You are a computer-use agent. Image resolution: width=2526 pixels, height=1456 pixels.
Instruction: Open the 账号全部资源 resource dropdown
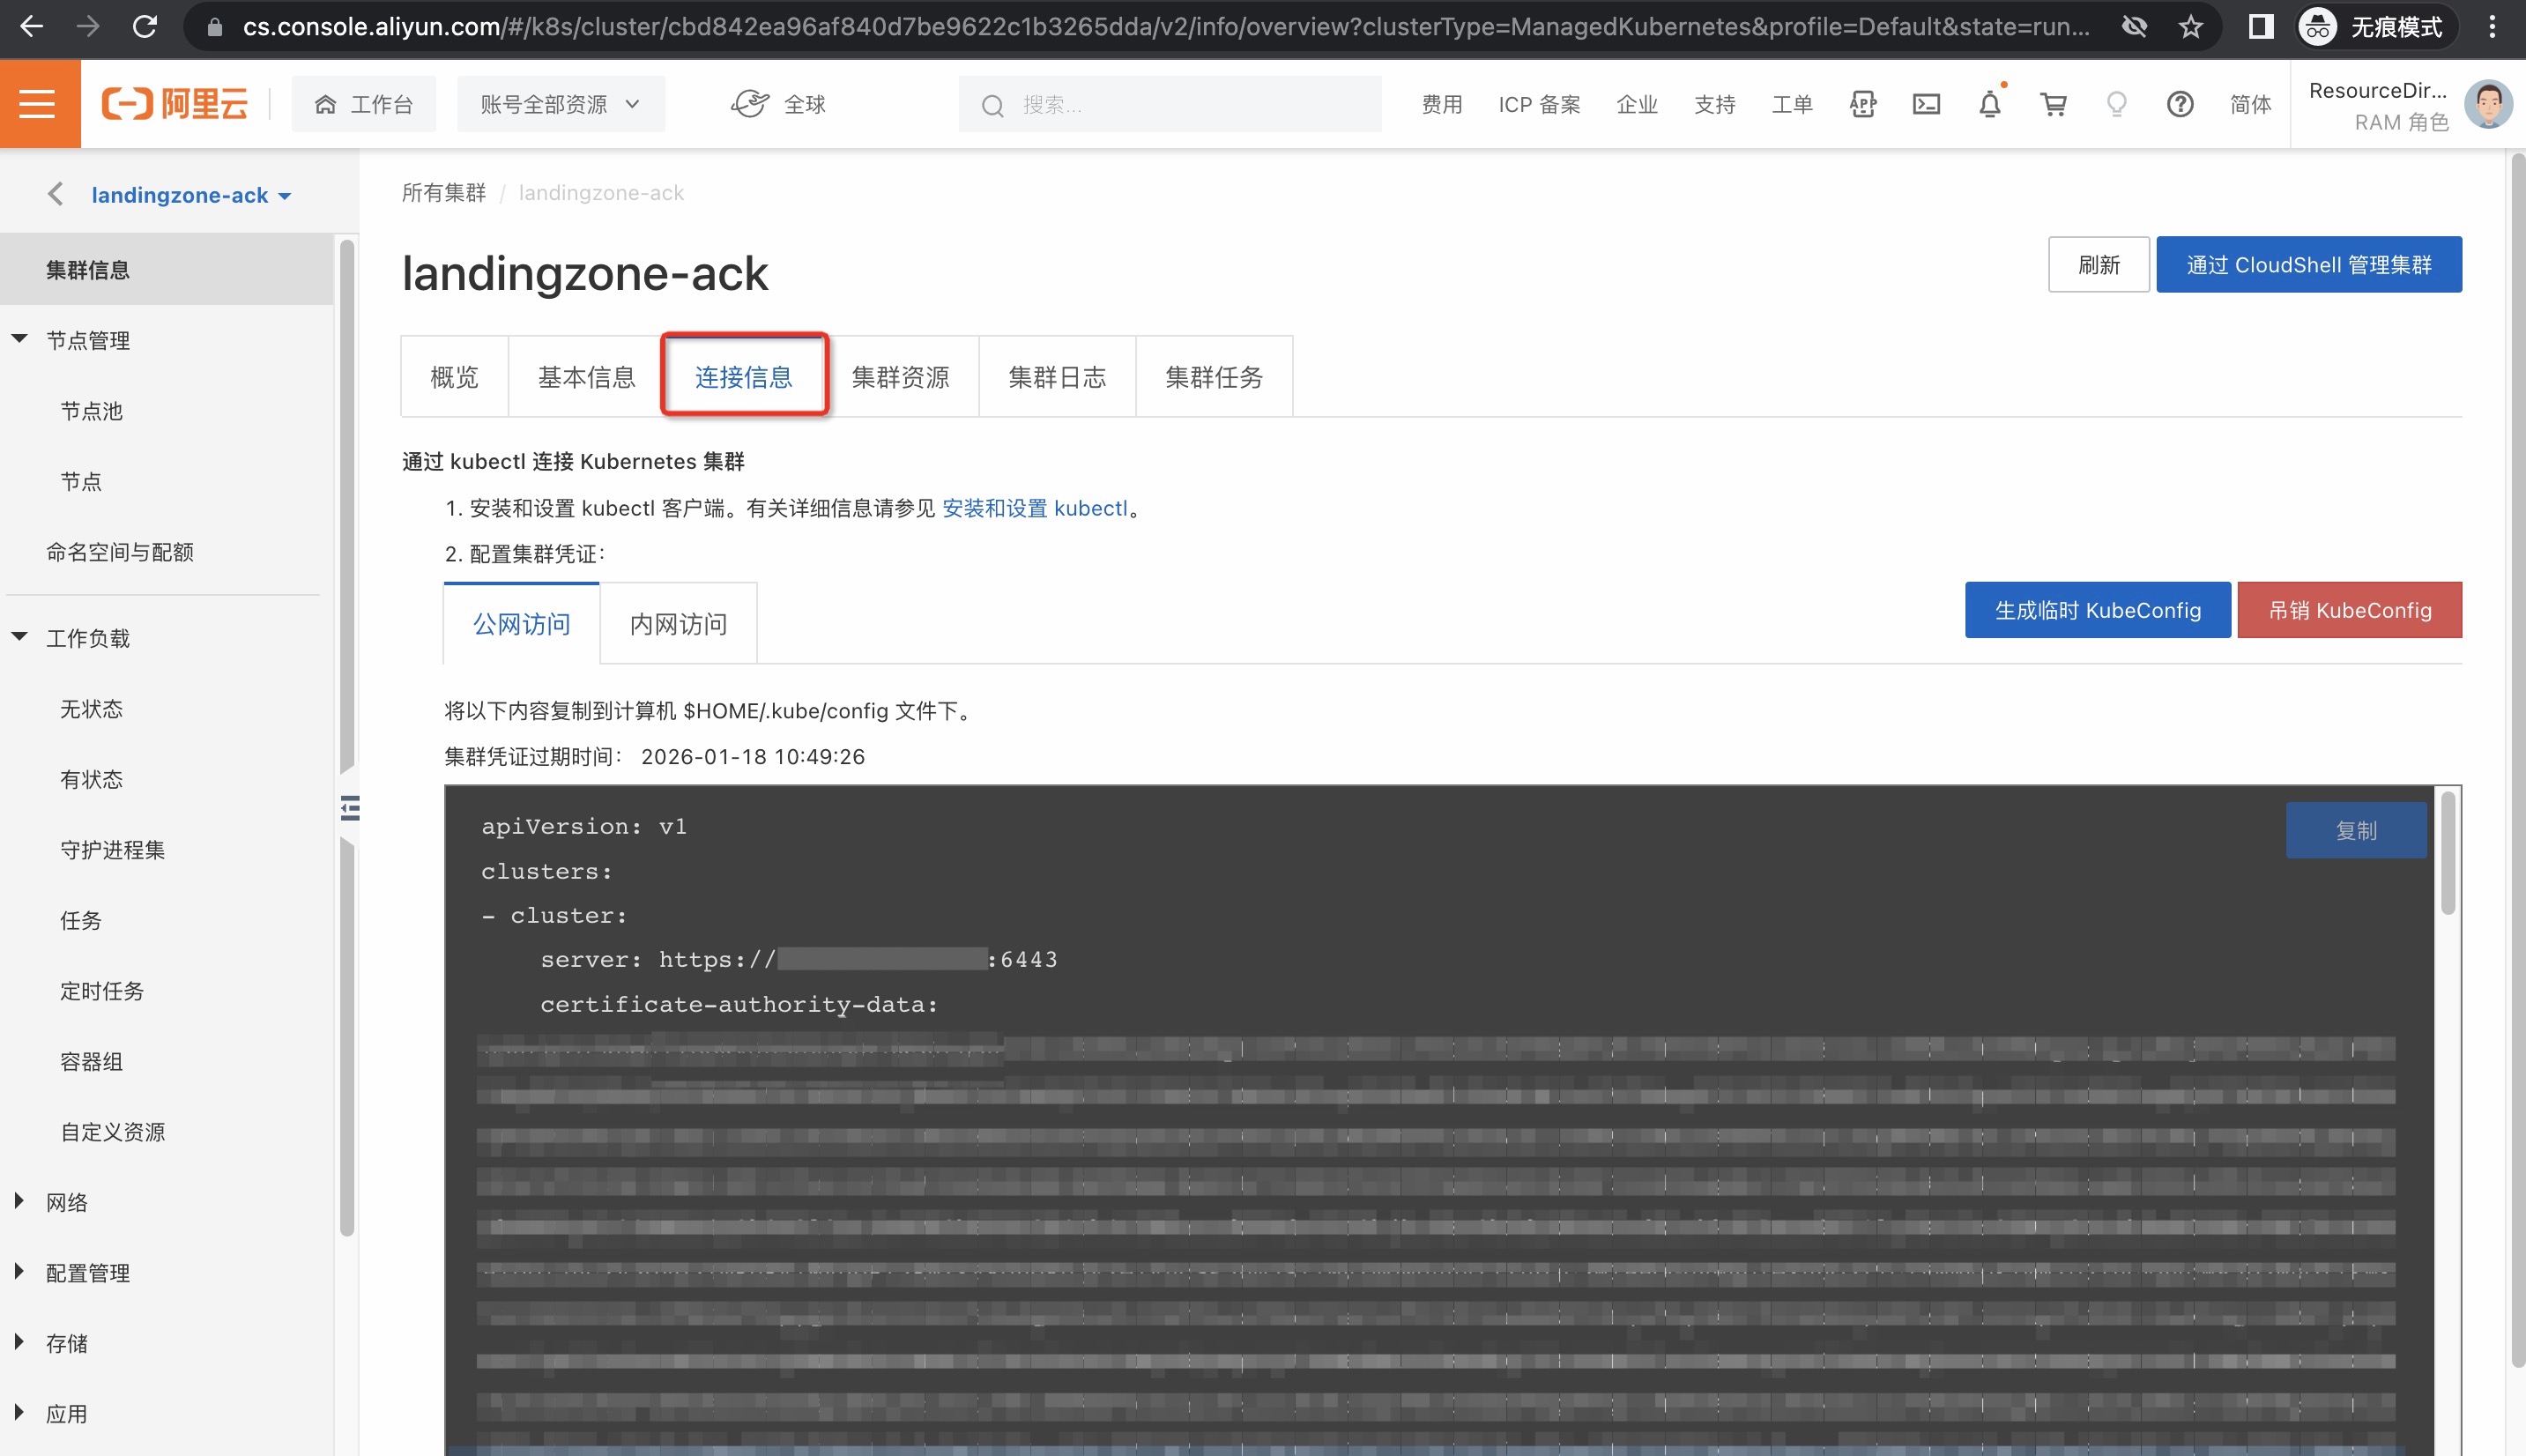(x=561, y=104)
